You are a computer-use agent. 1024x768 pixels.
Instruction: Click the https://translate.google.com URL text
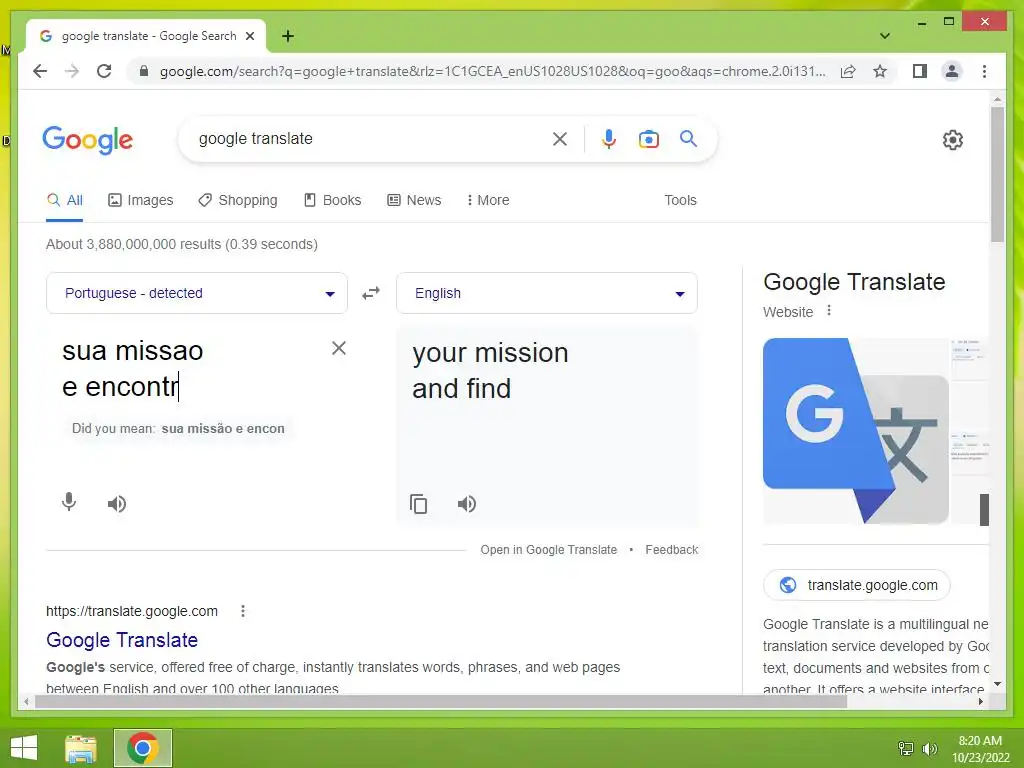(132, 611)
